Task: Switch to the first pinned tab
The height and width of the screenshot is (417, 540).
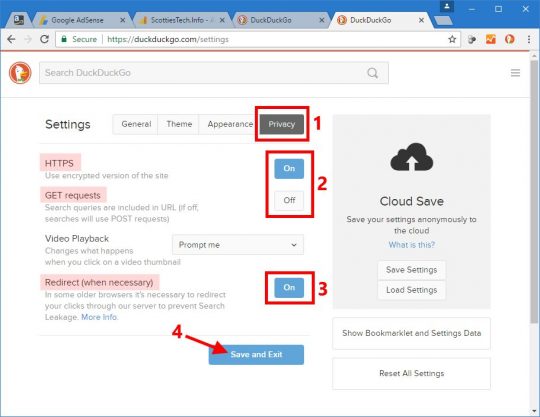Action: tap(19, 20)
